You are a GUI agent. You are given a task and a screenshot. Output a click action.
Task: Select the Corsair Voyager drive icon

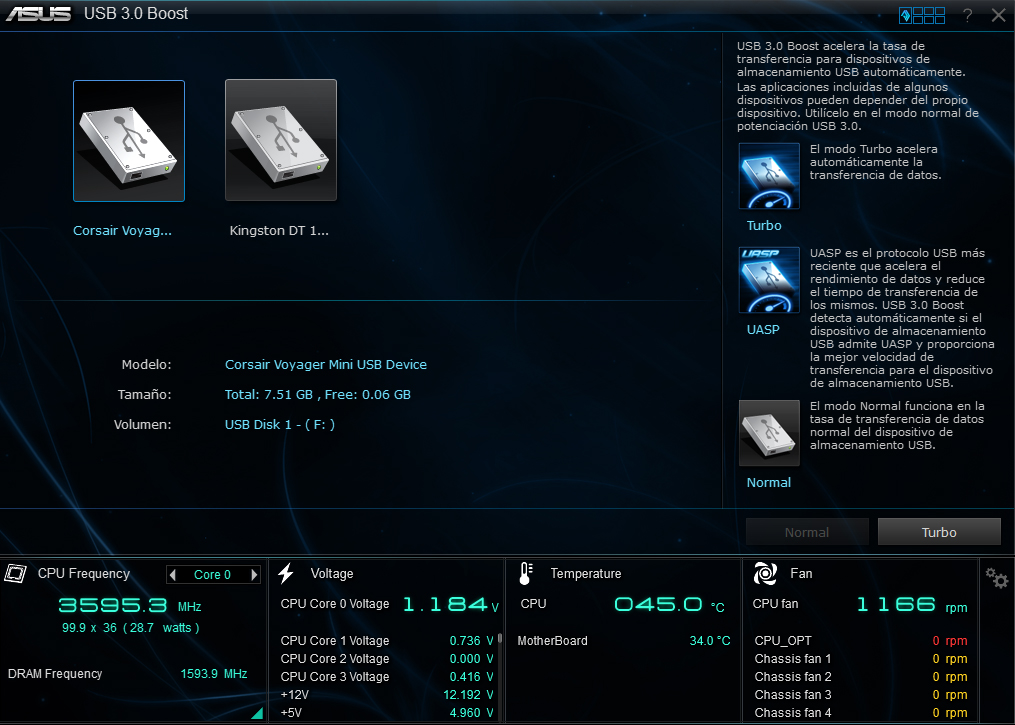(129, 140)
